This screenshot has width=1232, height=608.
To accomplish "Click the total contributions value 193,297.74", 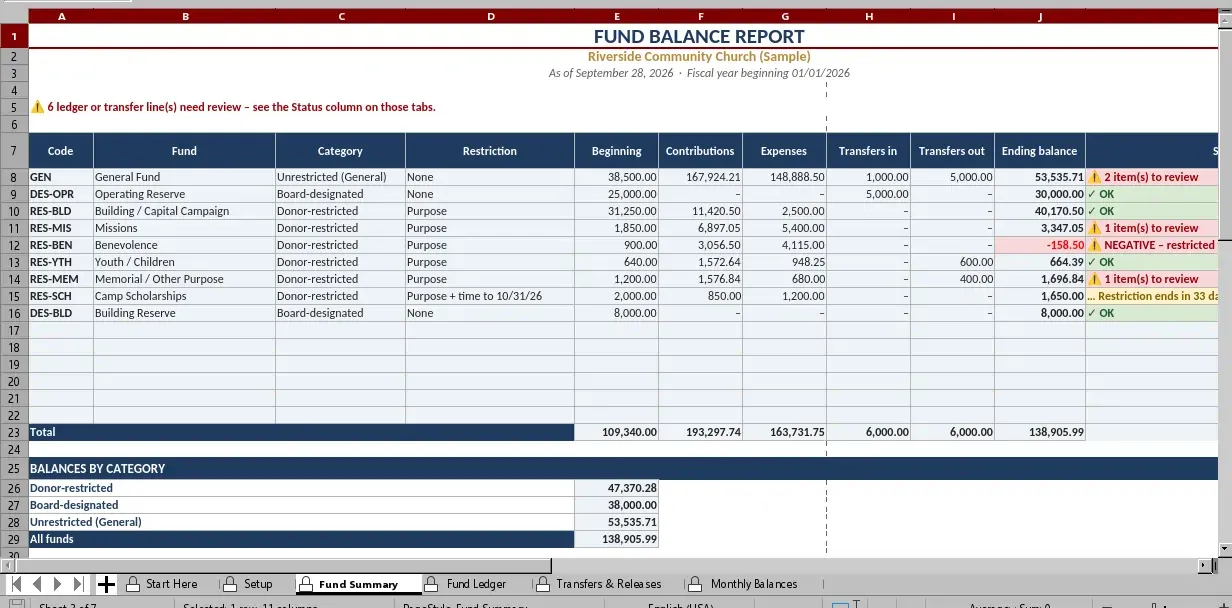I will click(700, 432).
